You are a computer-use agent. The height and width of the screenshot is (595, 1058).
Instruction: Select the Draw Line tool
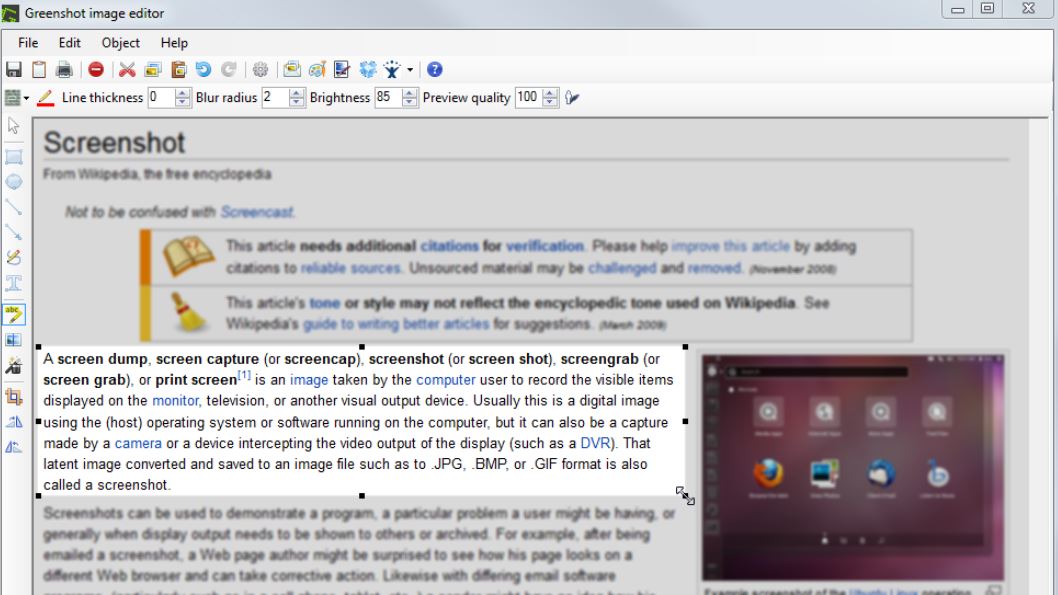pyautogui.click(x=13, y=207)
